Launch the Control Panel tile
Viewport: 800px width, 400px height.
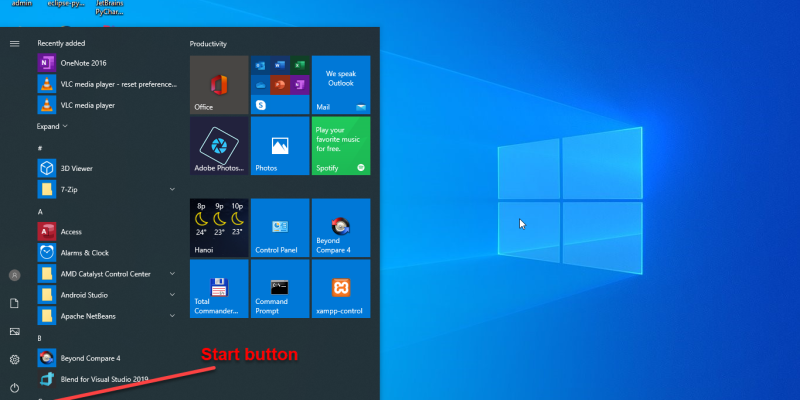(x=280, y=227)
